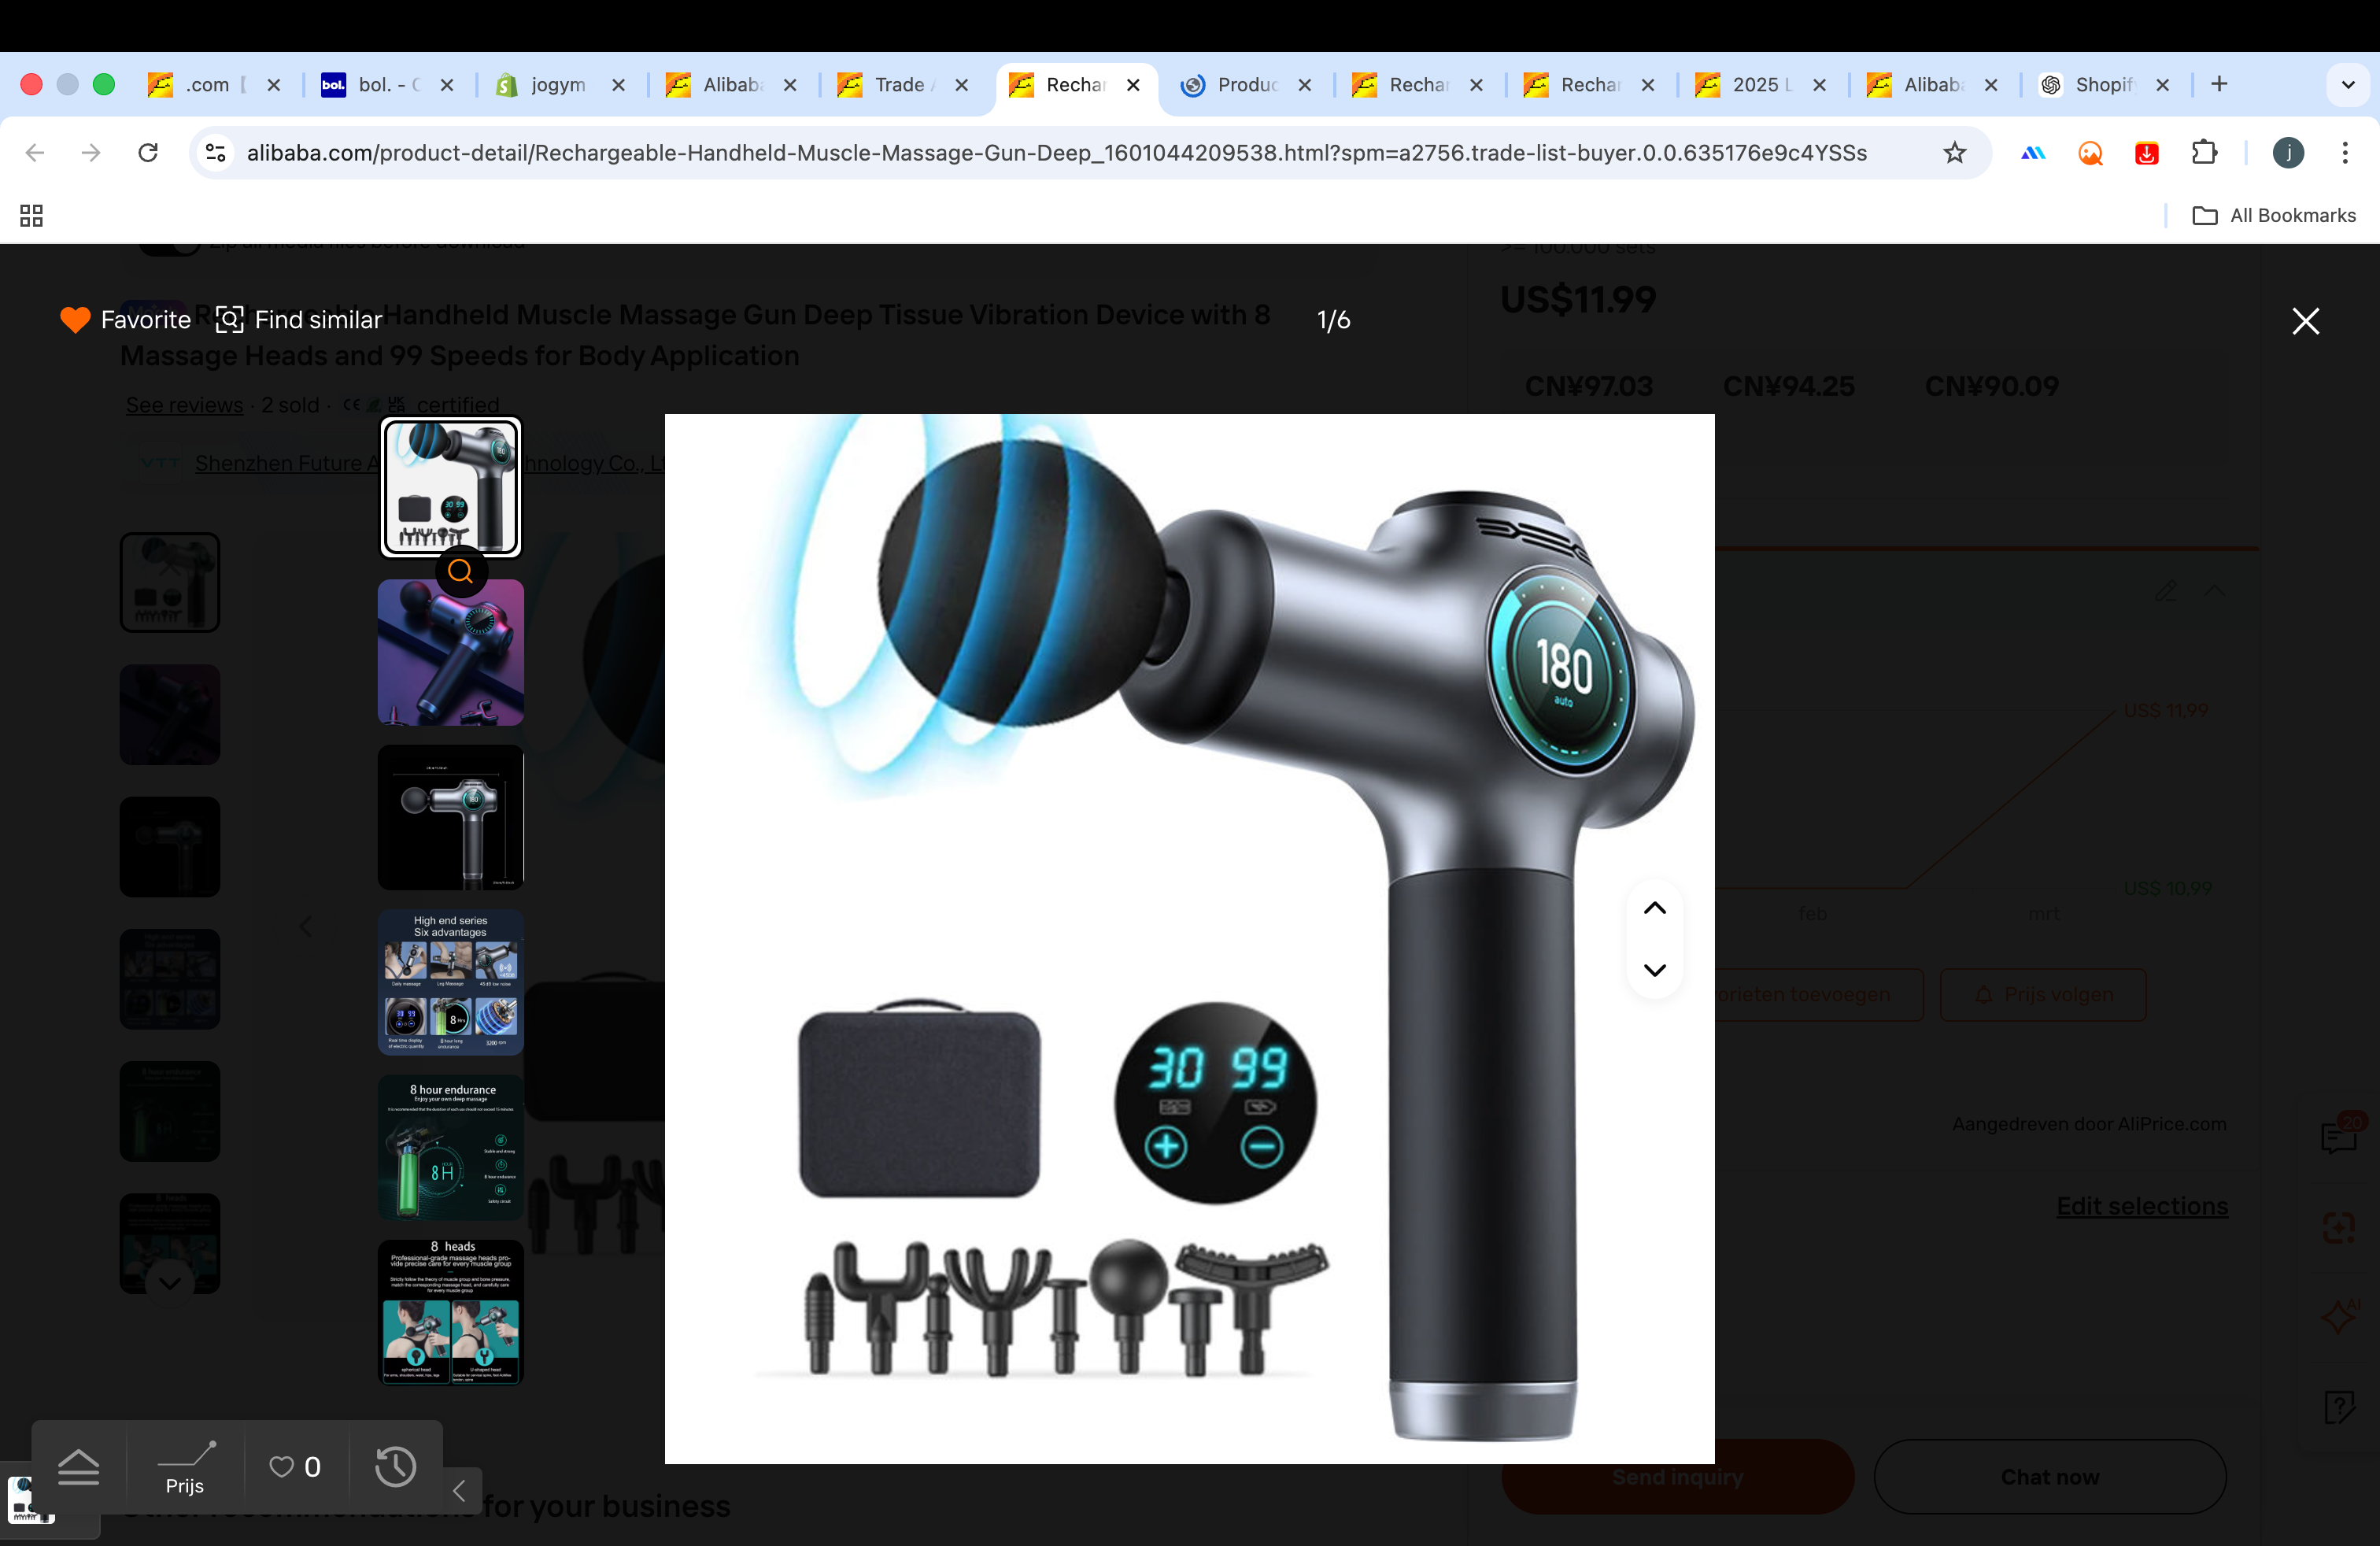Open the Extensions puzzle icon
The image size is (2380, 1546).
point(2204,153)
